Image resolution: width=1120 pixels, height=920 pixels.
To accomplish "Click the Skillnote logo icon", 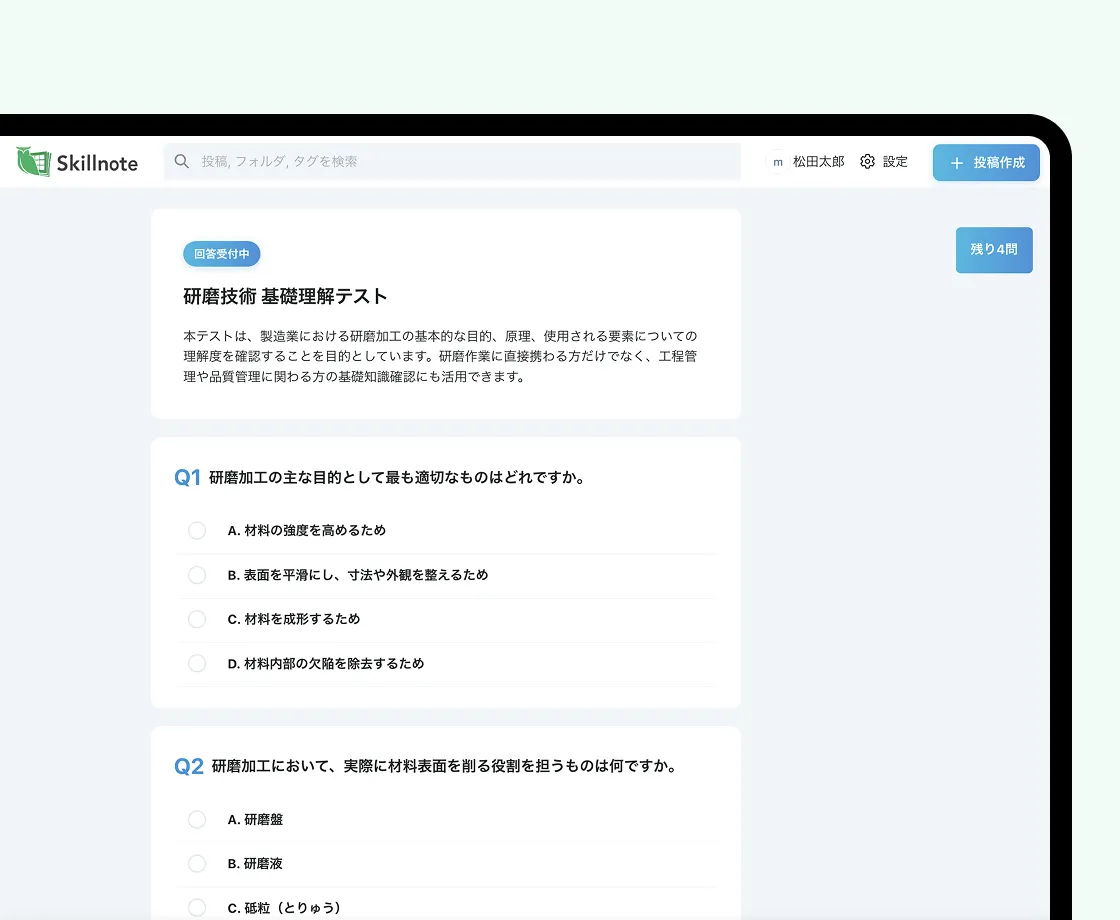I will pos(34,162).
